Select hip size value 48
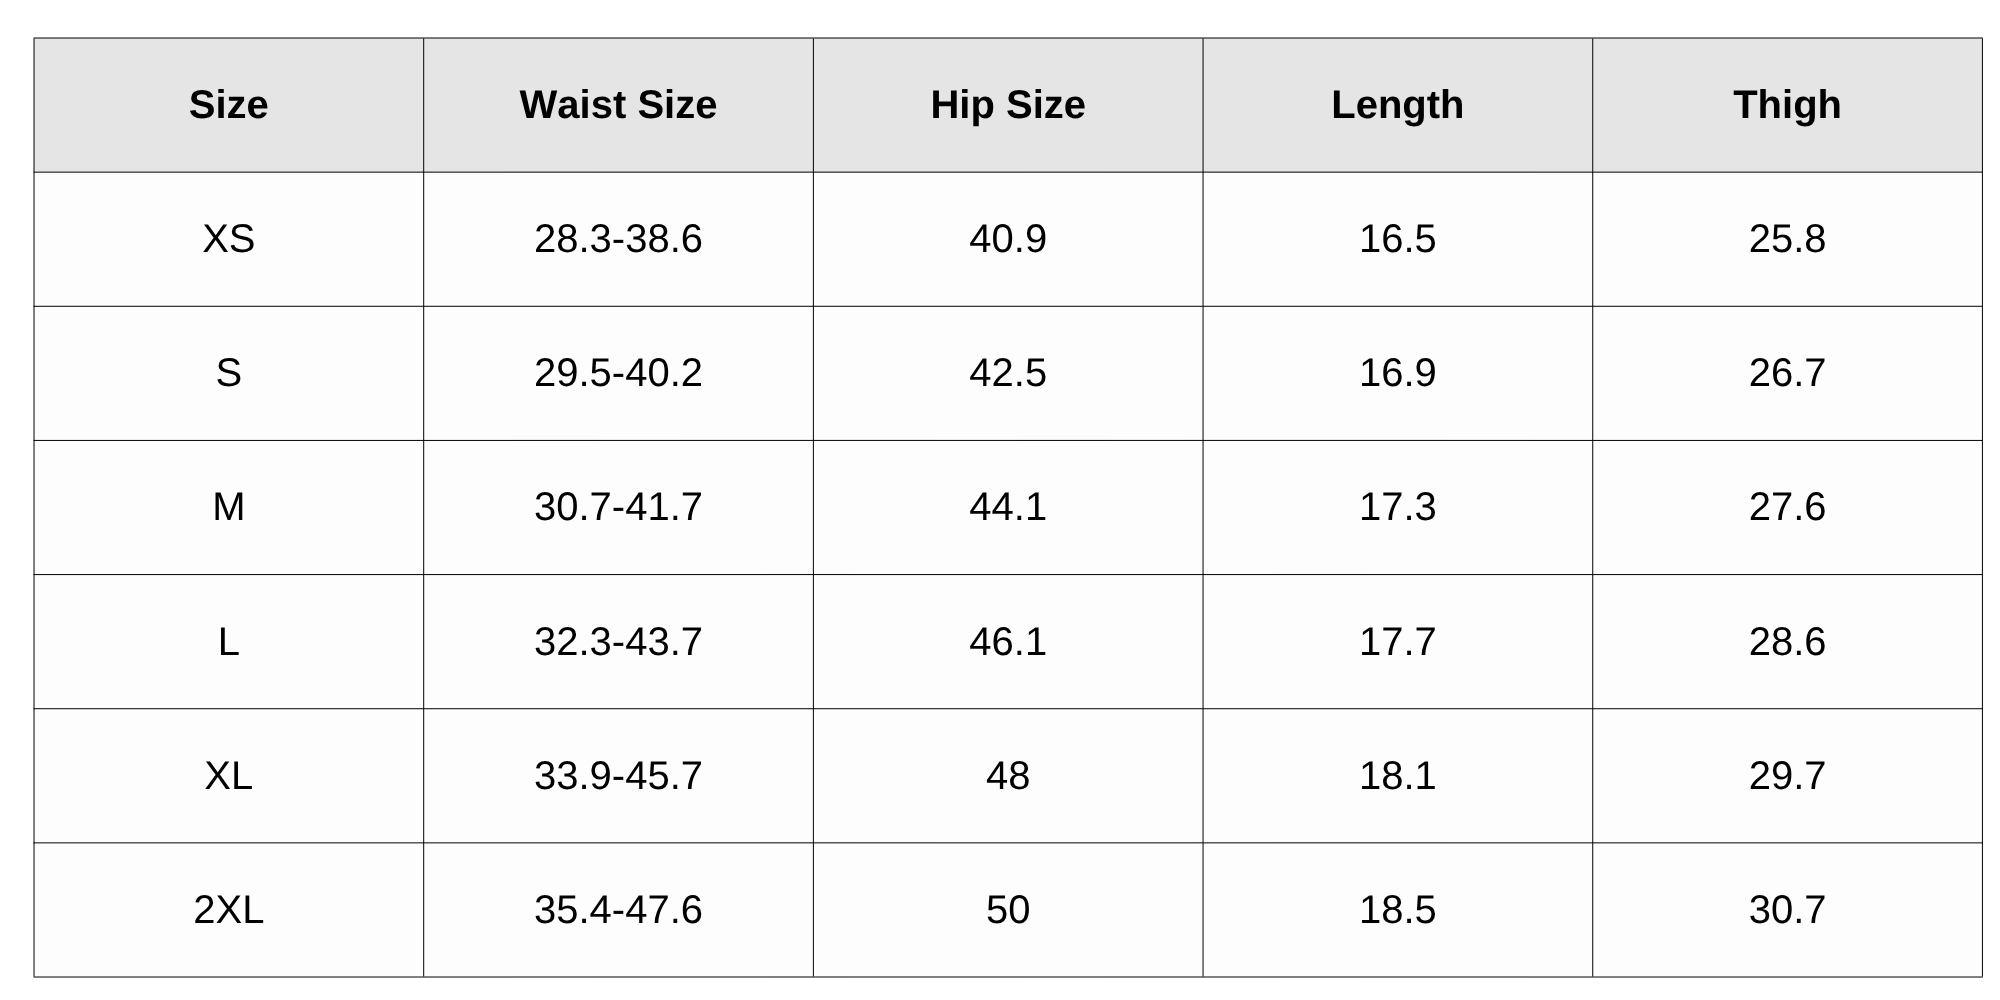The height and width of the screenshot is (1000, 2000). [1007, 776]
